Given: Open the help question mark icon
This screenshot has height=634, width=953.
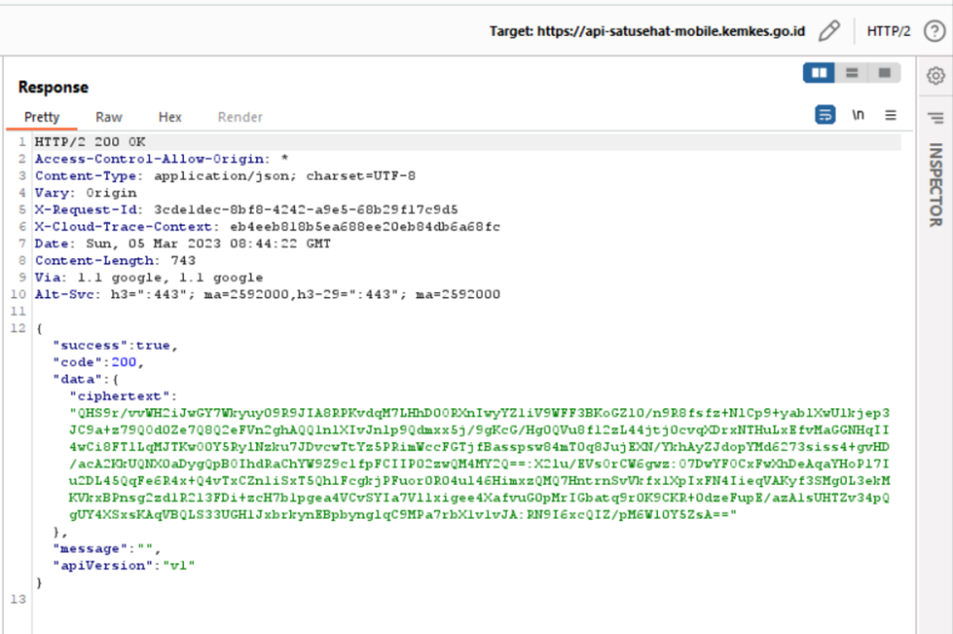Looking at the screenshot, I should point(934,31).
